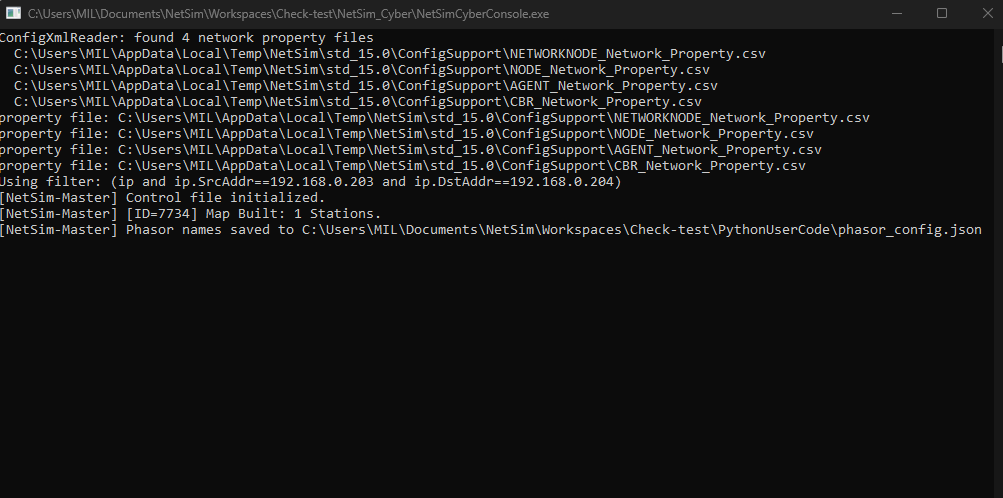Click the console app icon in title bar
Viewport: 1003px width, 498px height.
coord(14,14)
